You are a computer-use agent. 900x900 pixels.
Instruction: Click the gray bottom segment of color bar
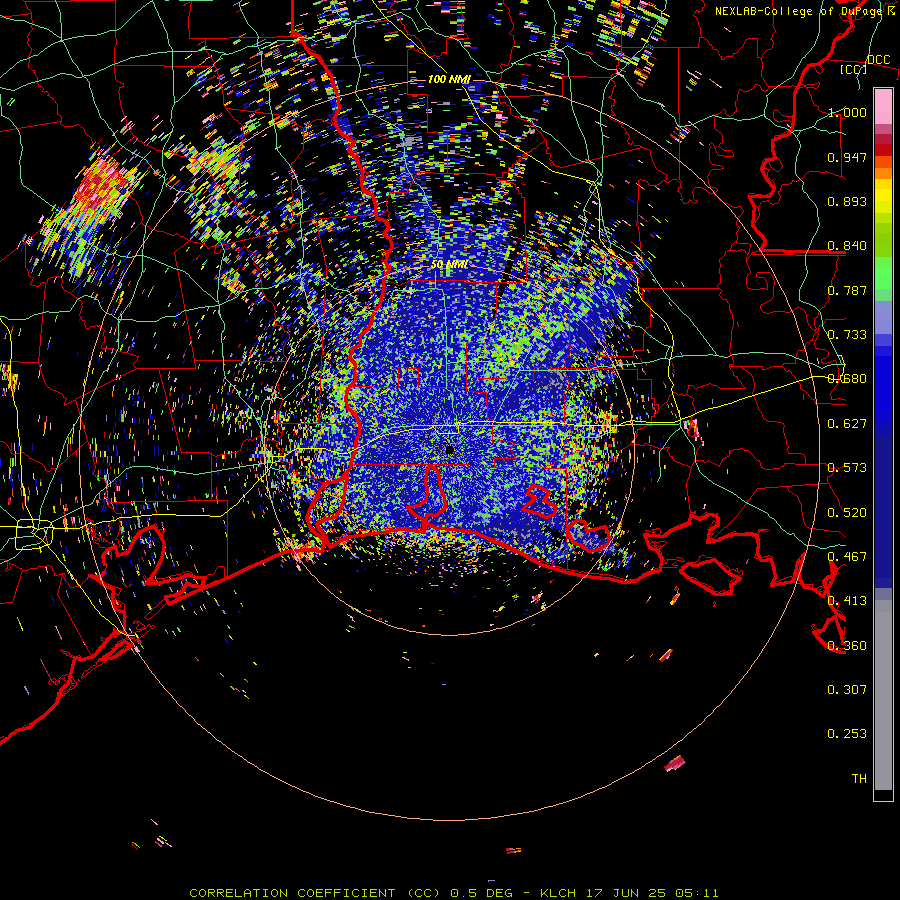(883, 695)
